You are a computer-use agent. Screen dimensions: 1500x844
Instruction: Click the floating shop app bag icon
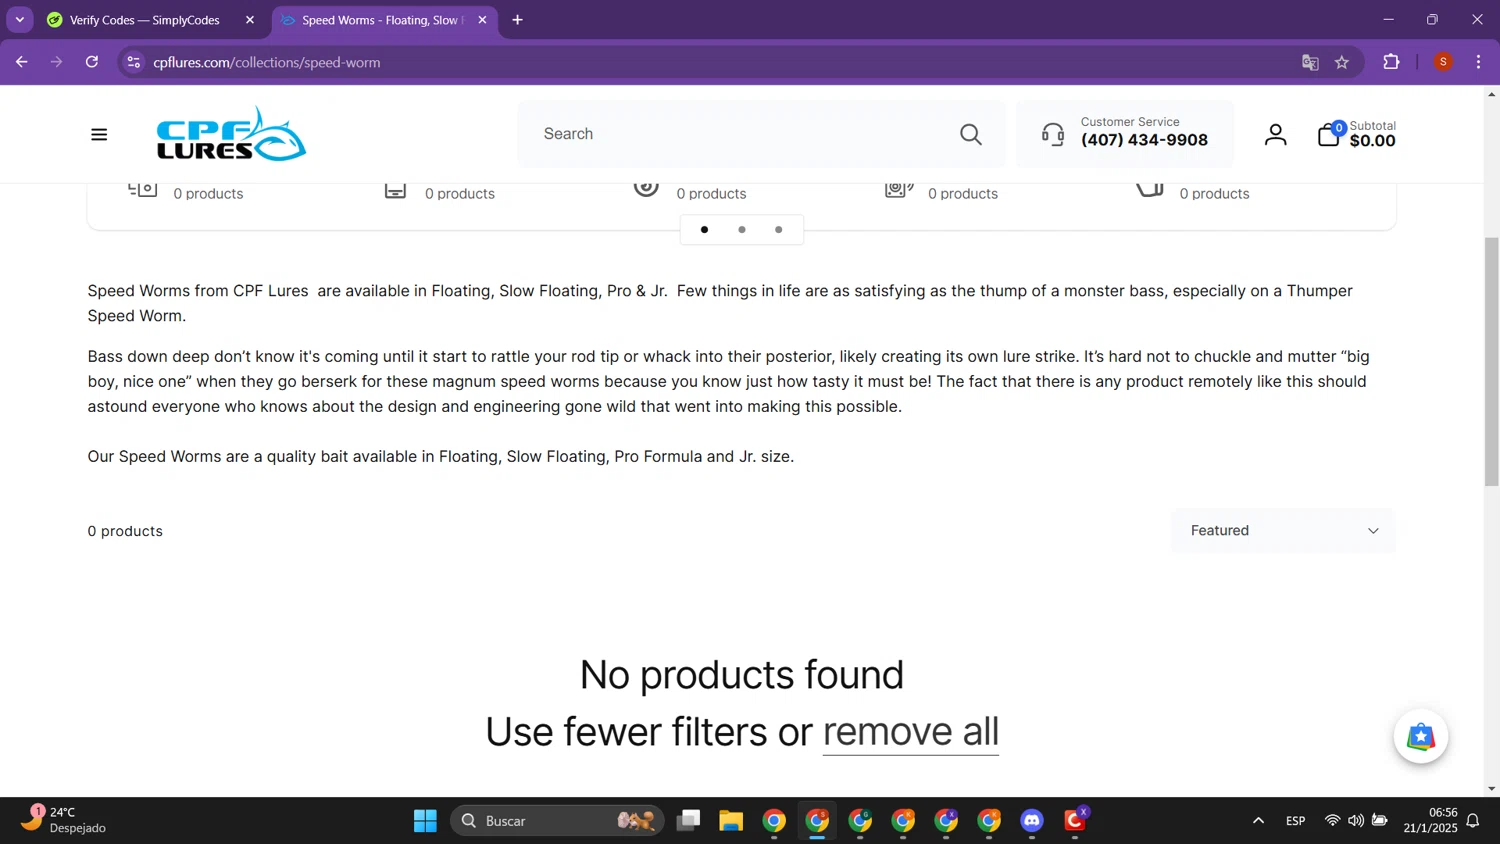[x=1421, y=737]
